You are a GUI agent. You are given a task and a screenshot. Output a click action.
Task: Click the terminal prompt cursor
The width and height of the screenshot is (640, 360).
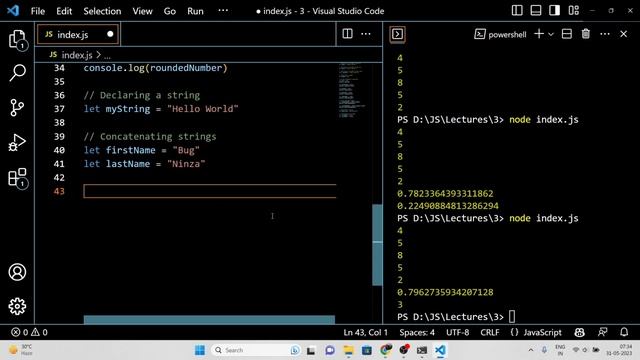(512, 317)
